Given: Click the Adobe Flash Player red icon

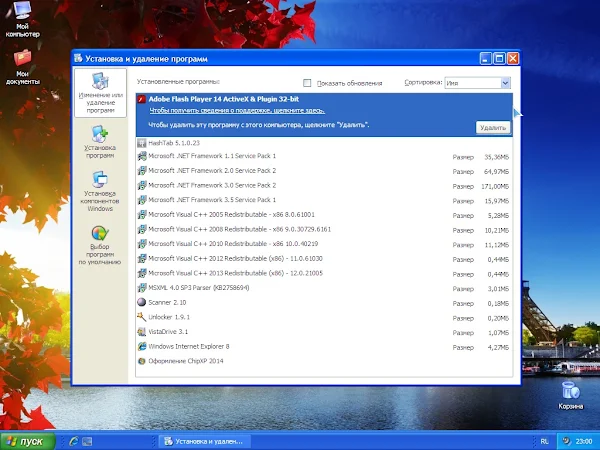Looking at the screenshot, I should (142, 99).
